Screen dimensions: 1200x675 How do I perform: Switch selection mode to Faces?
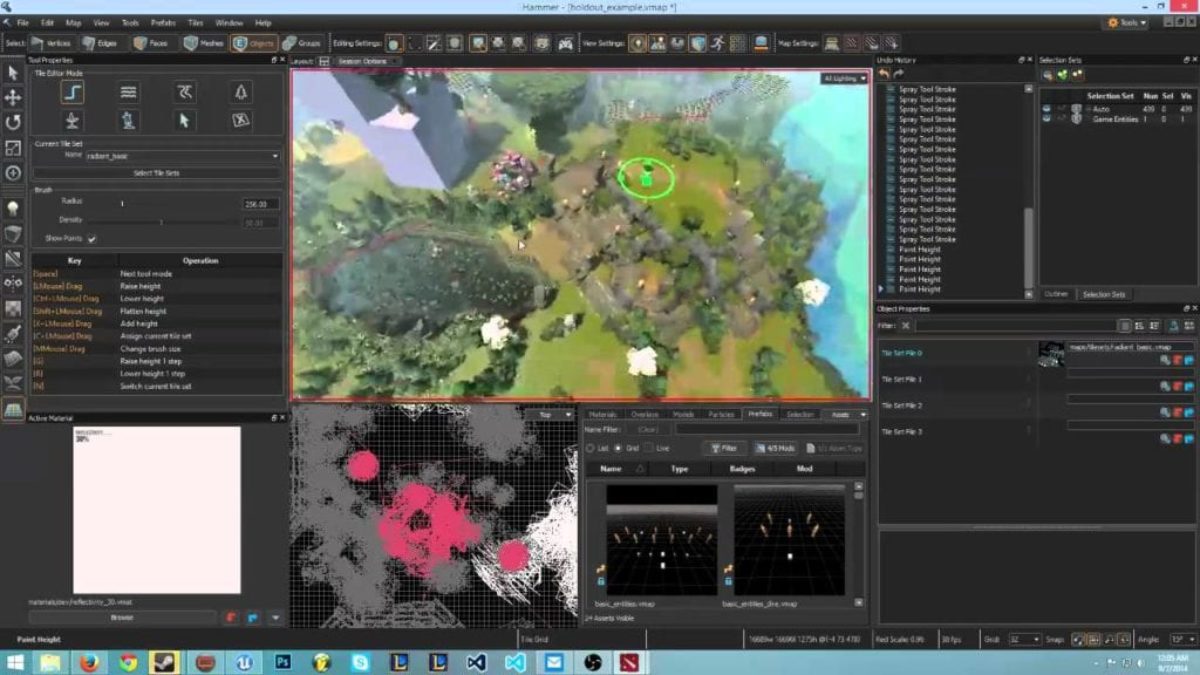click(x=151, y=43)
